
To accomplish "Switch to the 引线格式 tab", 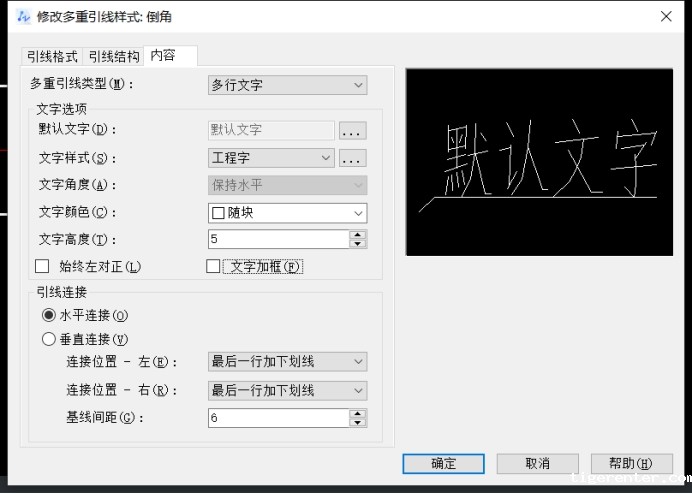I will [52, 57].
